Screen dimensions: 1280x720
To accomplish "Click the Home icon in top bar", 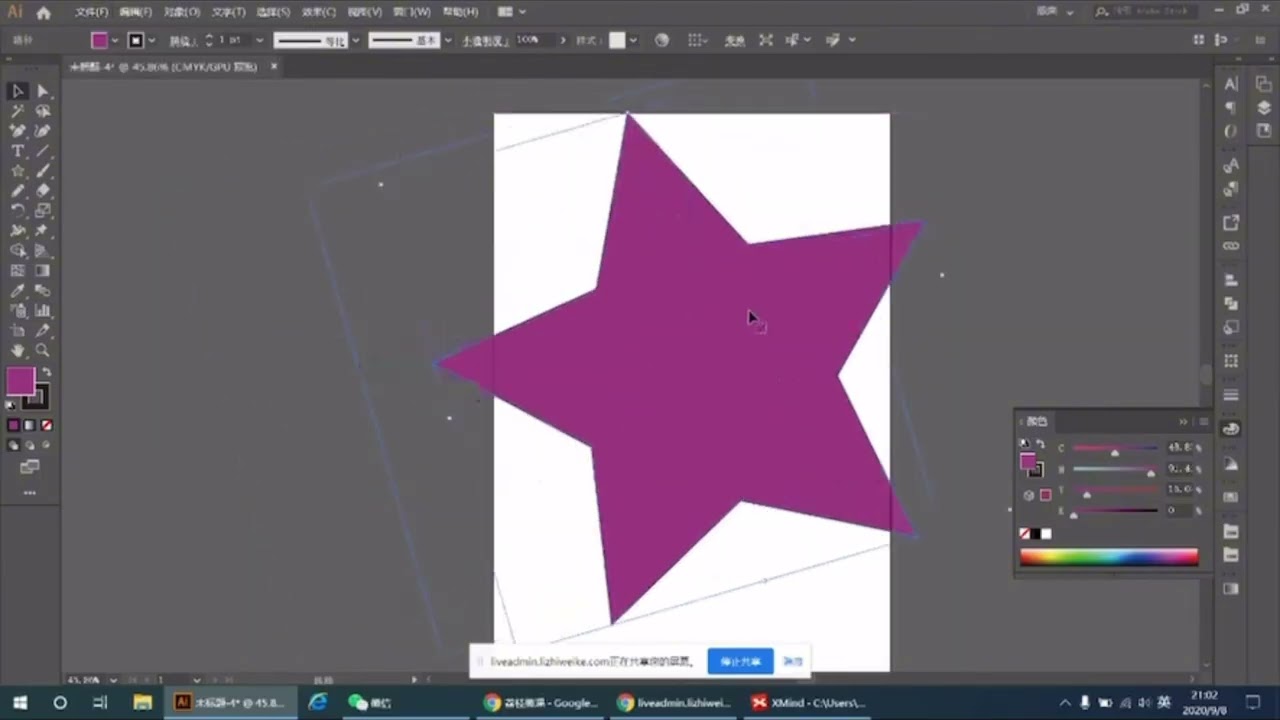I will click(x=43, y=12).
